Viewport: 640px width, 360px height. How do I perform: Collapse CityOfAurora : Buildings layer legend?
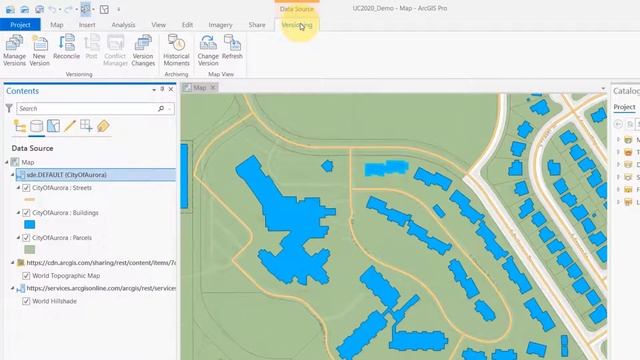(18, 213)
